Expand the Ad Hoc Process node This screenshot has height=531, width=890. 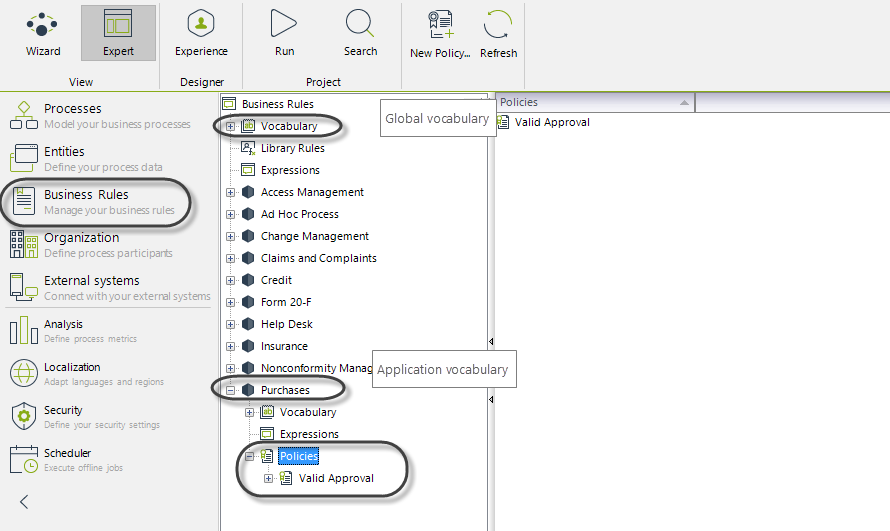[x=230, y=214]
